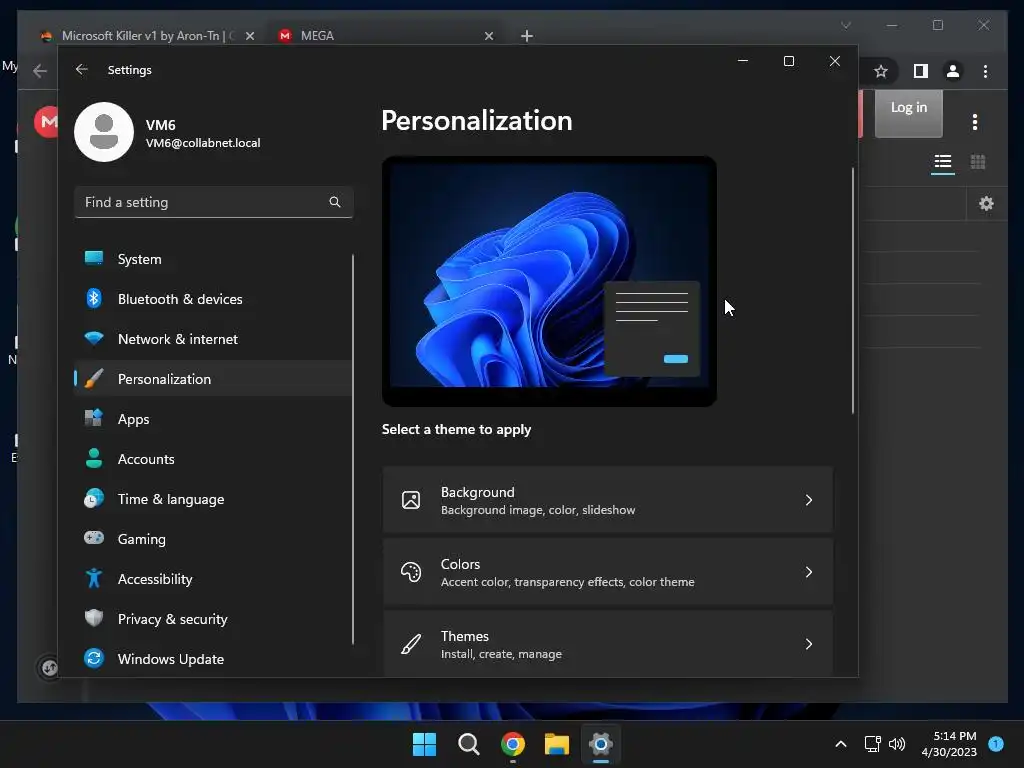Open the Accounts settings category
This screenshot has height=768, width=1024.
[x=213, y=459]
